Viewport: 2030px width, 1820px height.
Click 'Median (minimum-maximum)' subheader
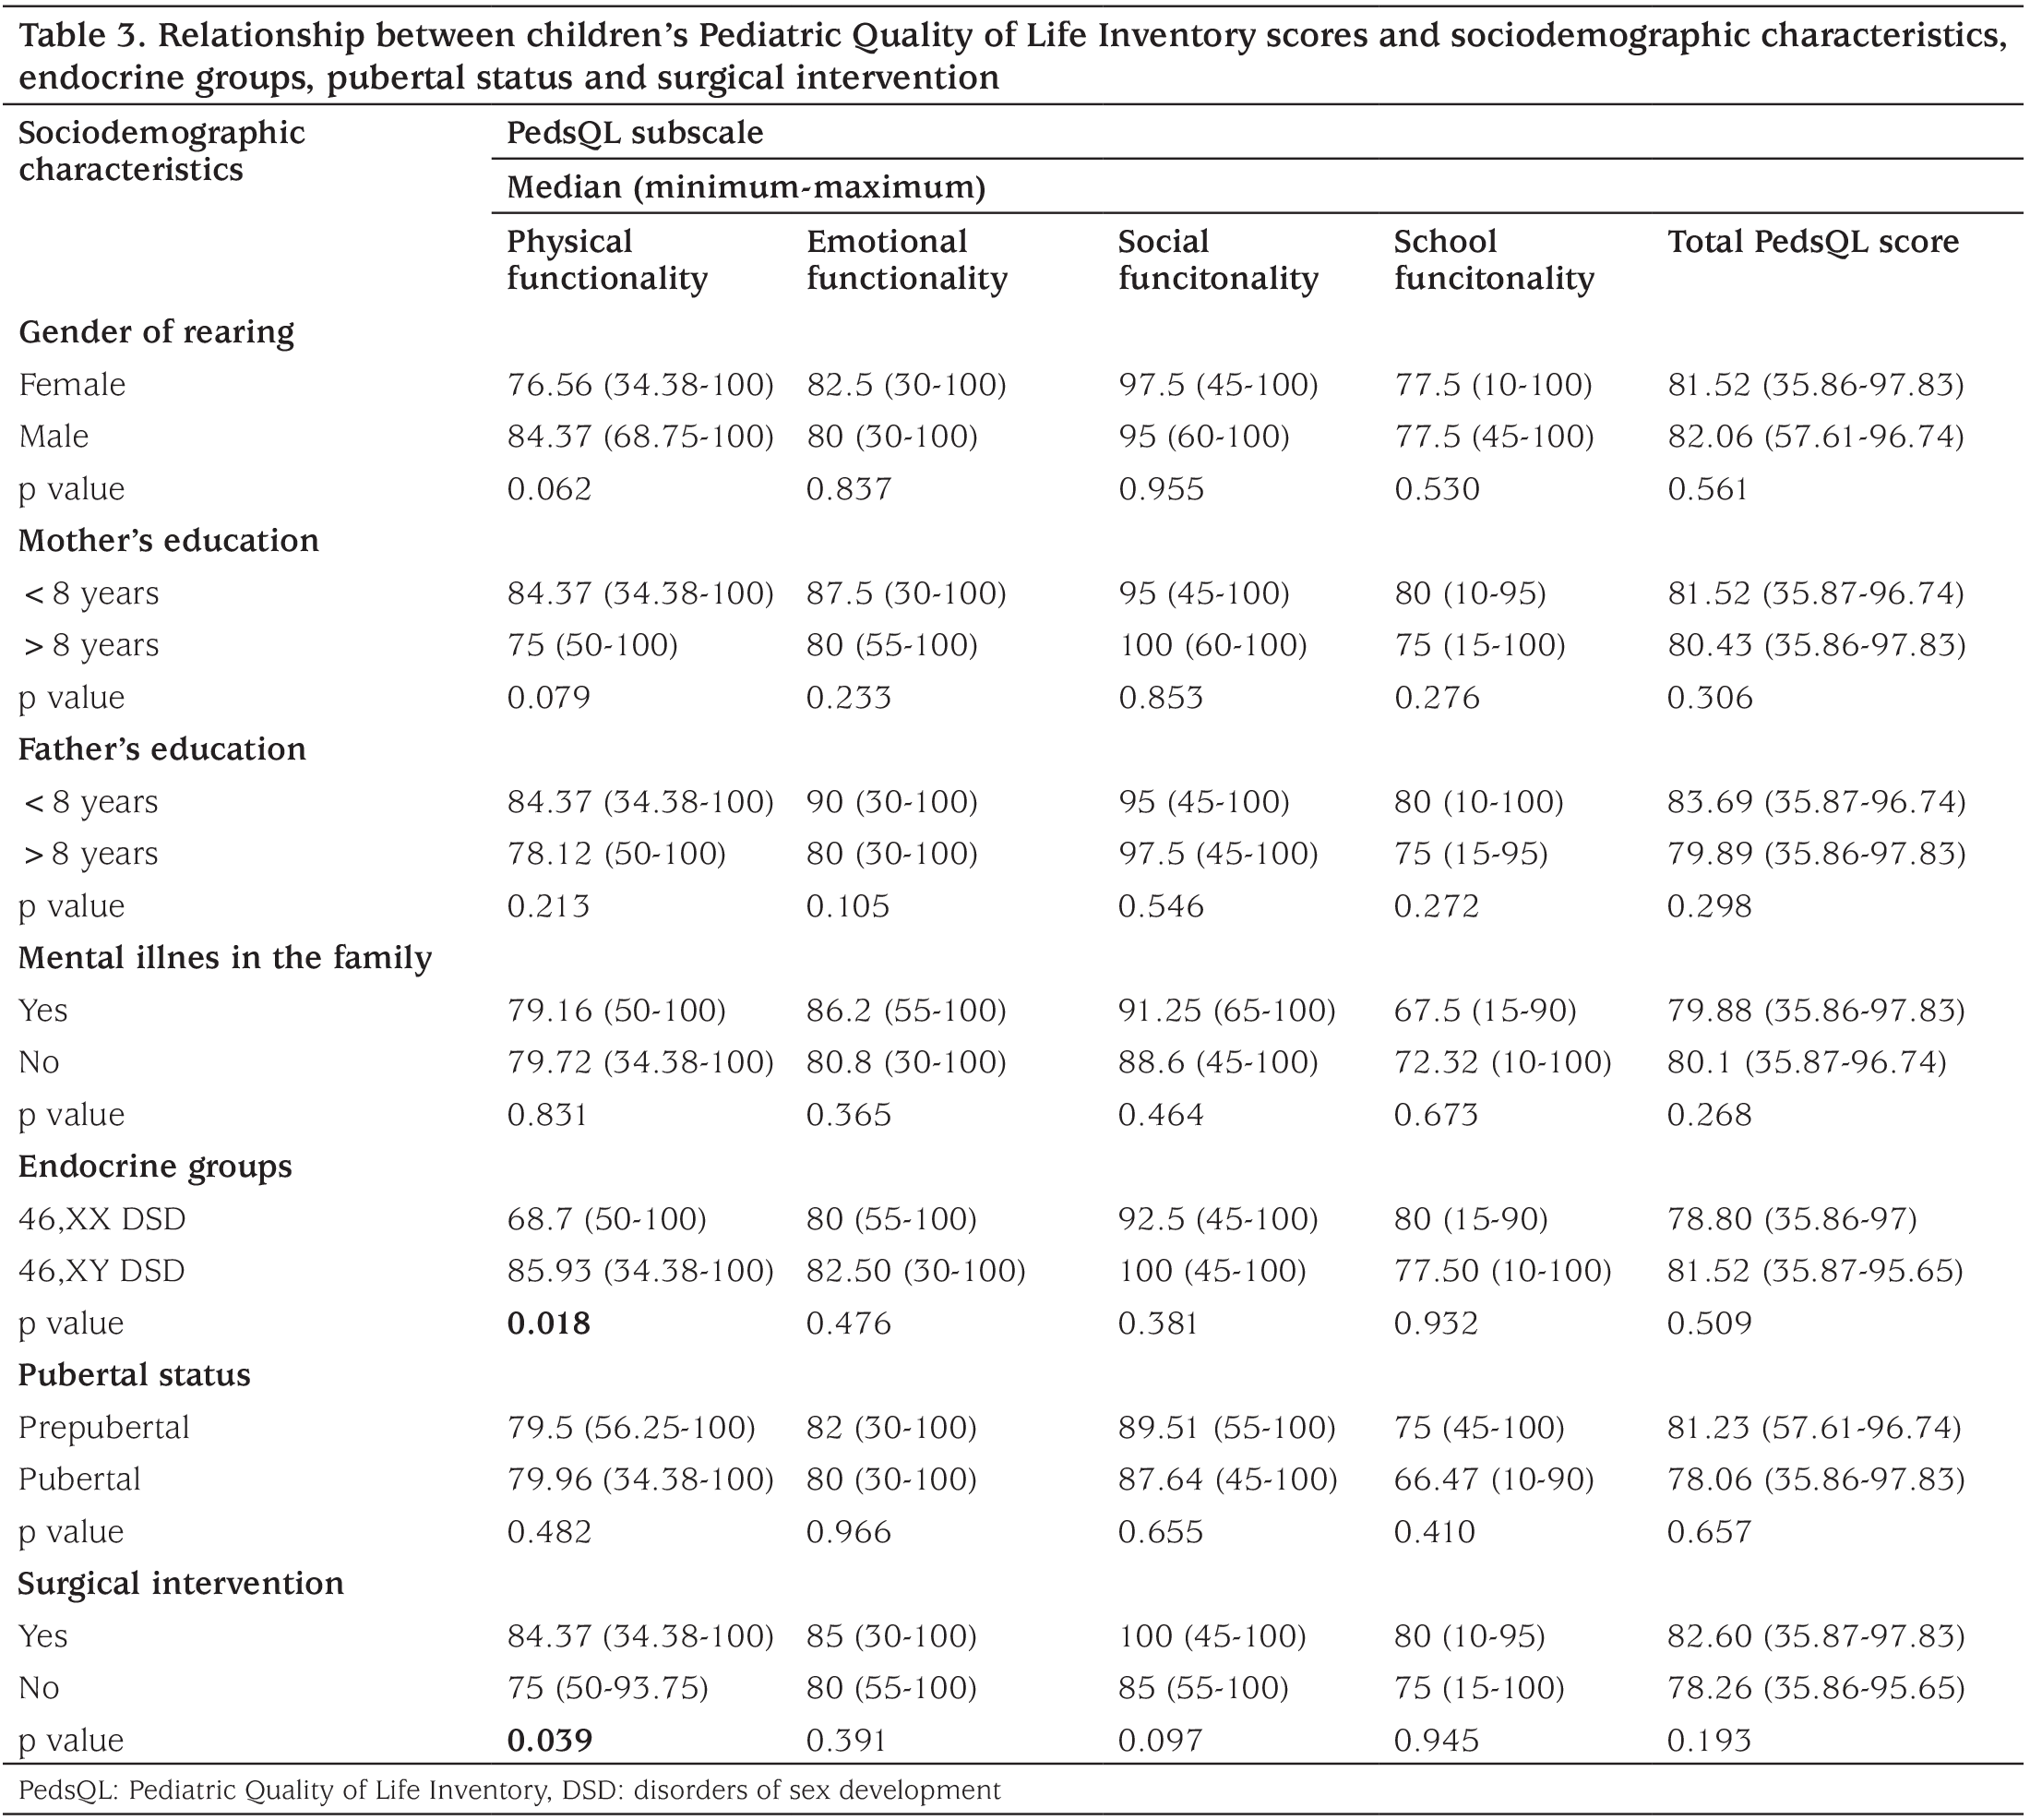click(x=746, y=187)
